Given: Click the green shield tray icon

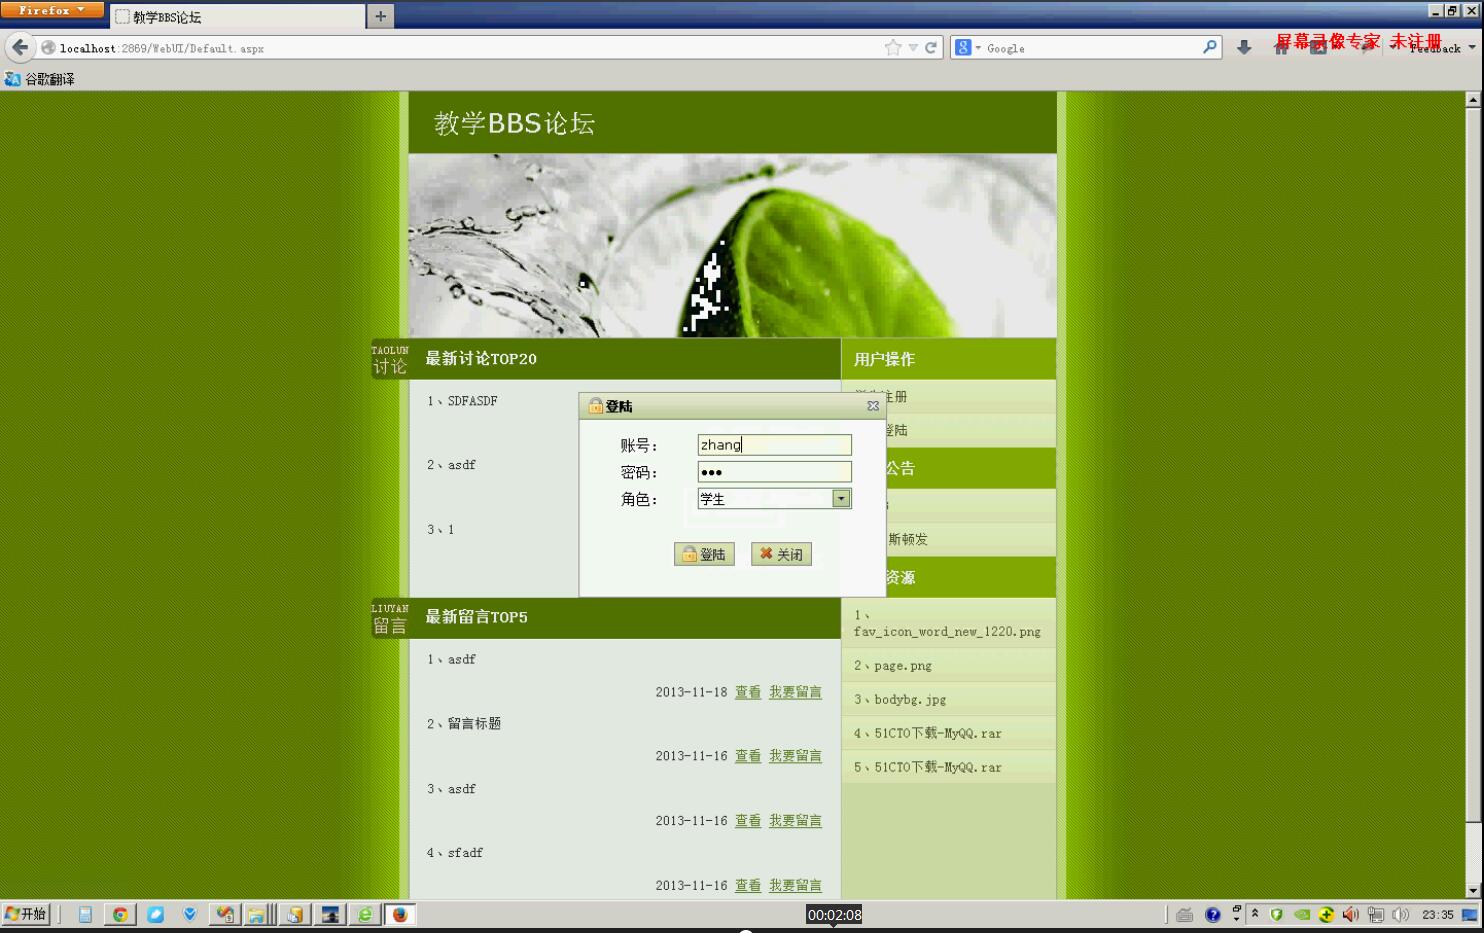Looking at the screenshot, I should (1277, 914).
